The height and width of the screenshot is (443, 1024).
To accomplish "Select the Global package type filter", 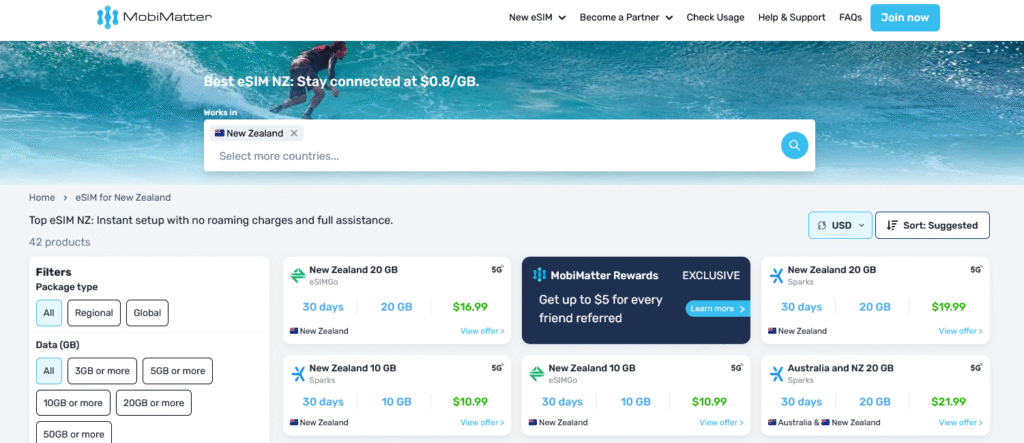I will pyautogui.click(x=147, y=313).
